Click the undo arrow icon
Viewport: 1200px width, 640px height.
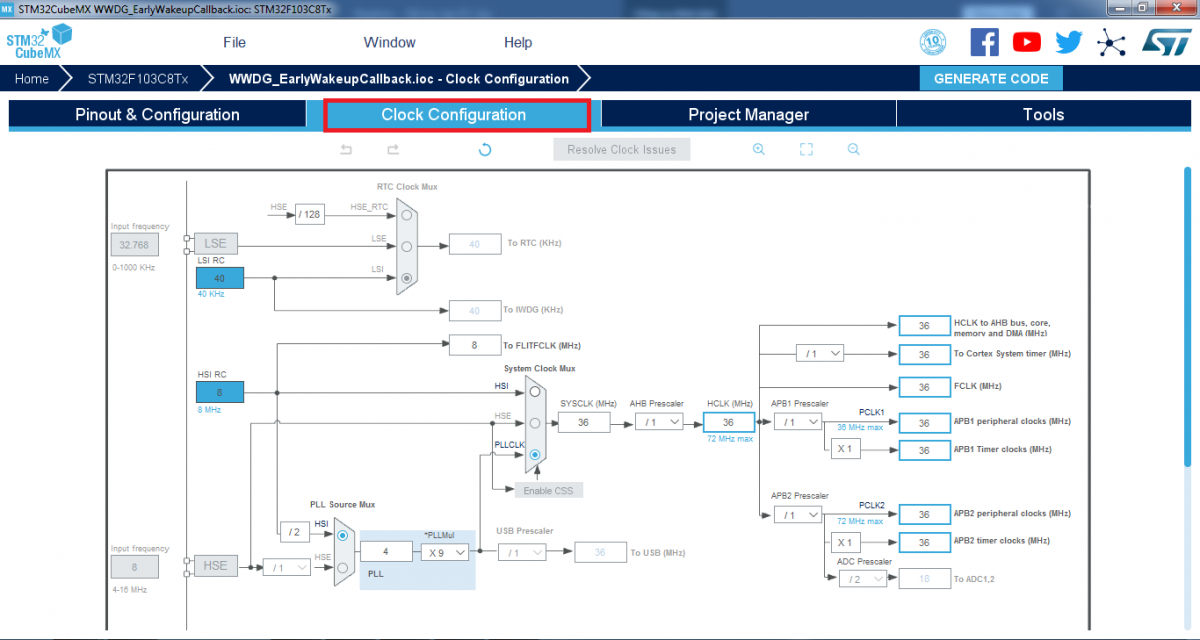[x=347, y=150]
